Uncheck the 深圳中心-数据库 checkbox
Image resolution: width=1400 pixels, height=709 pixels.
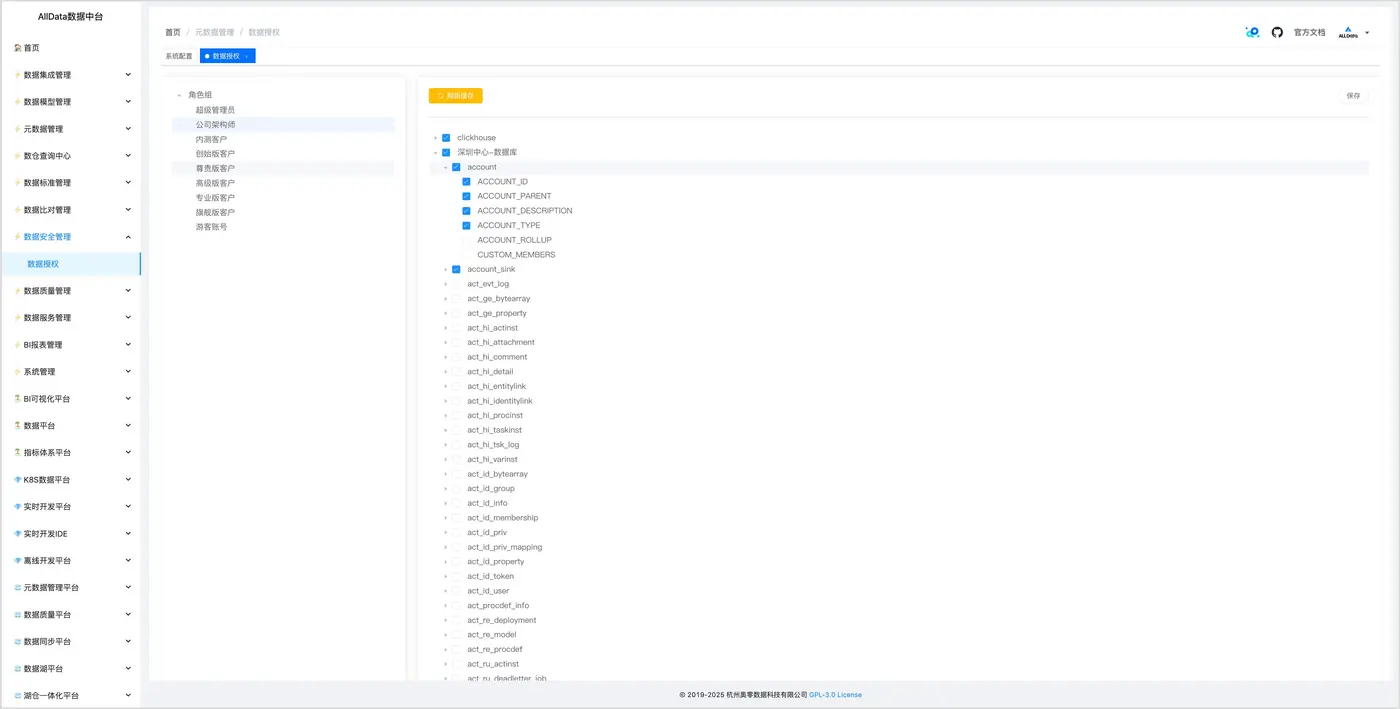click(446, 152)
